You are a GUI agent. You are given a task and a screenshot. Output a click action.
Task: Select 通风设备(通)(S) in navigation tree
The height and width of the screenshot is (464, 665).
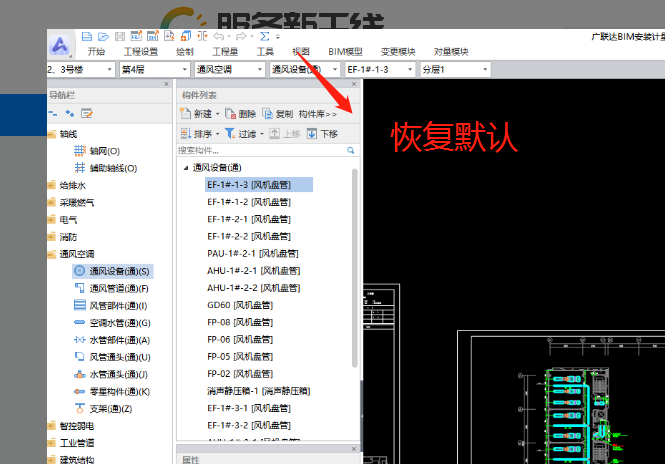click(x=113, y=271)
